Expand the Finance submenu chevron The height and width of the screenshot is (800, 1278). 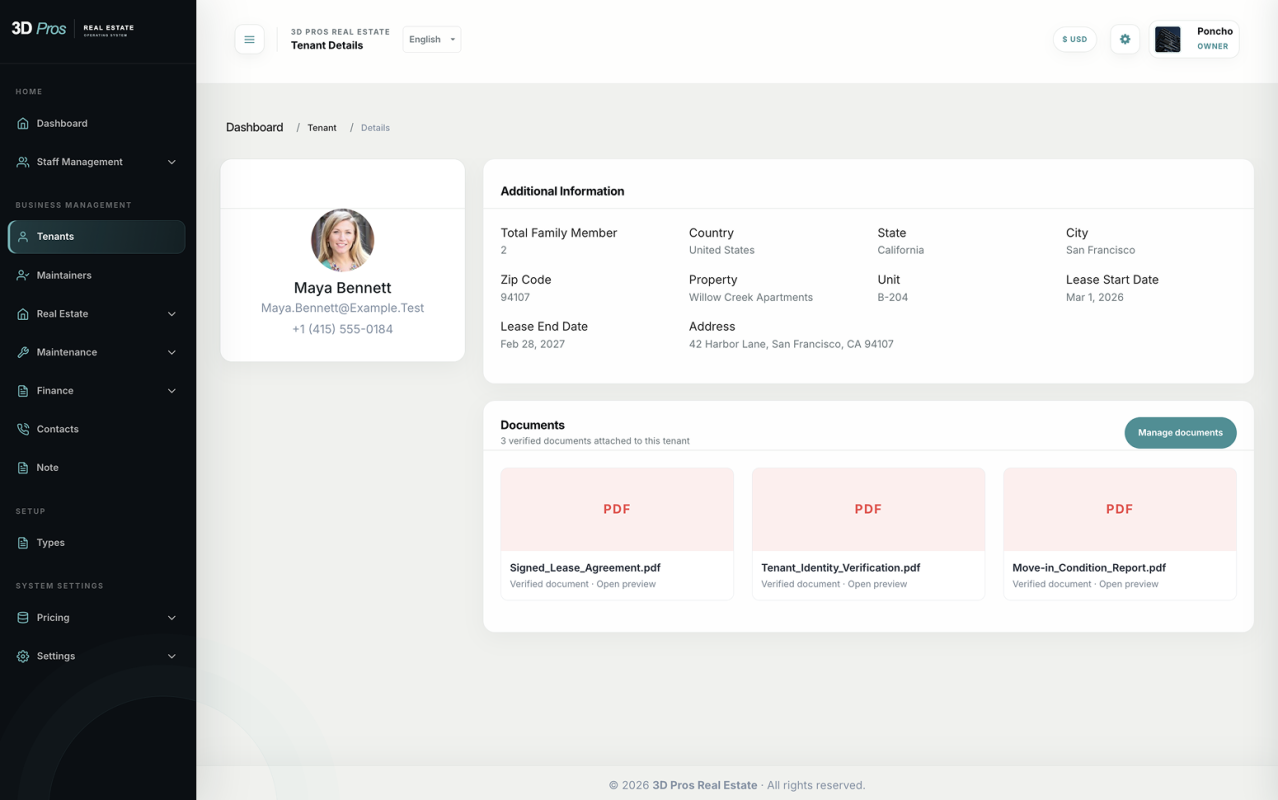click(172, 391)
